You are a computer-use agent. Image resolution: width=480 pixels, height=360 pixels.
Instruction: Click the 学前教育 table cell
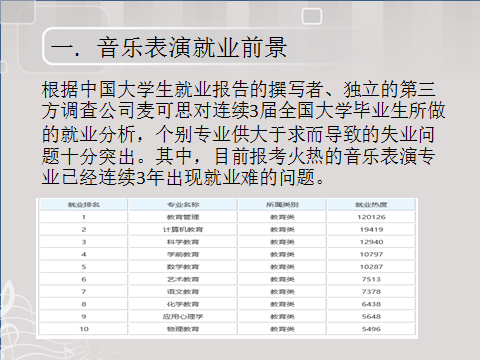pyautogui.click(x=183, y=254)
